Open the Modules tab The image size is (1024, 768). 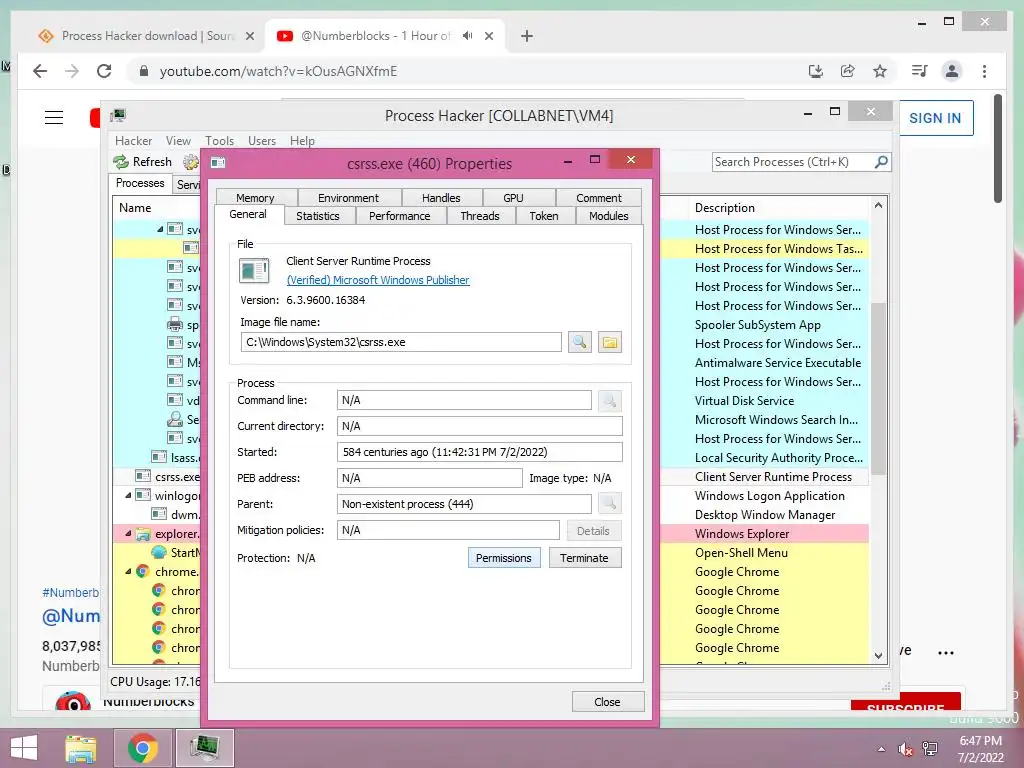click(x=608, y=216)
